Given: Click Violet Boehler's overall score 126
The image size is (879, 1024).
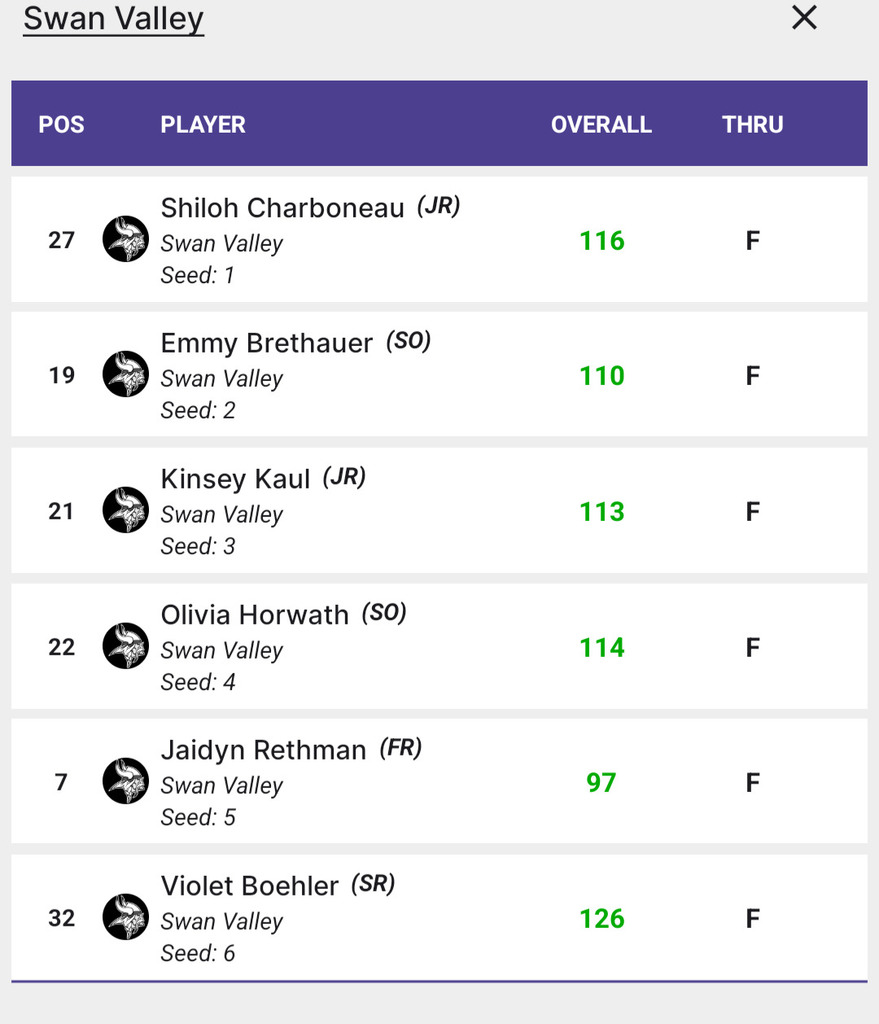Looking at the screenshot, I should [x=601, y=918].
